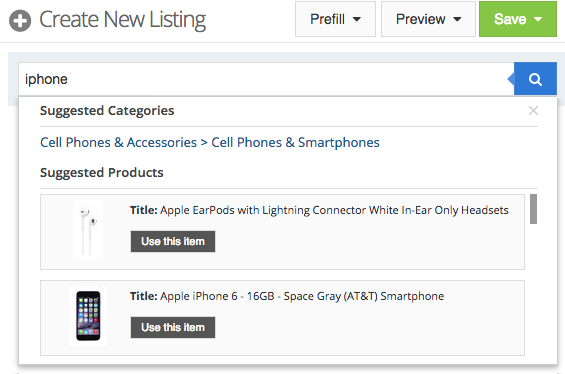Click the Create New Listing heading
The image size is (565, 374).
(x=122, y=20)
